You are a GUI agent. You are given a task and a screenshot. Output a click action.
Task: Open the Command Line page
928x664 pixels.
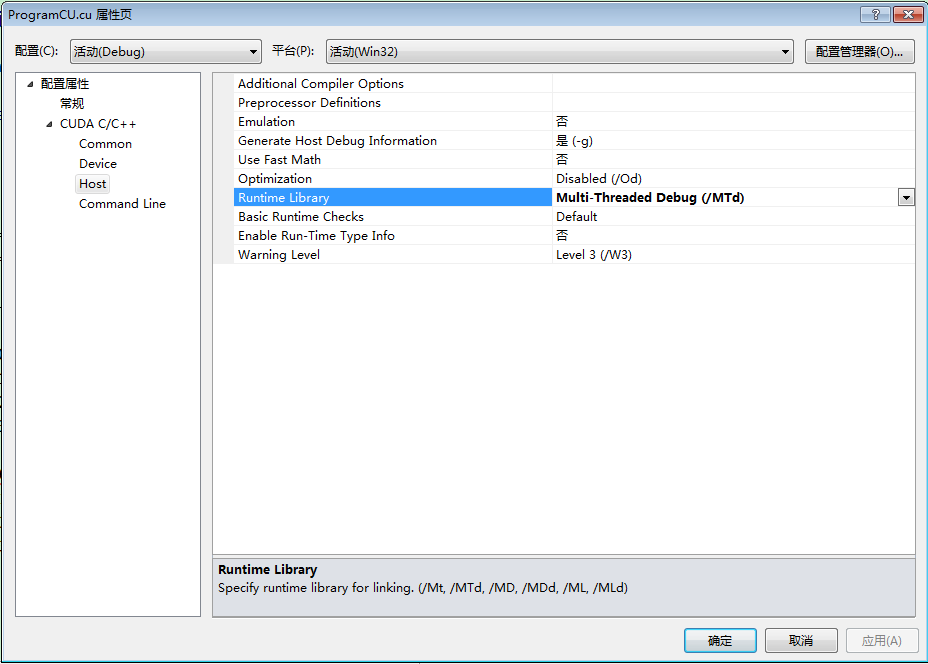(123, 204)
